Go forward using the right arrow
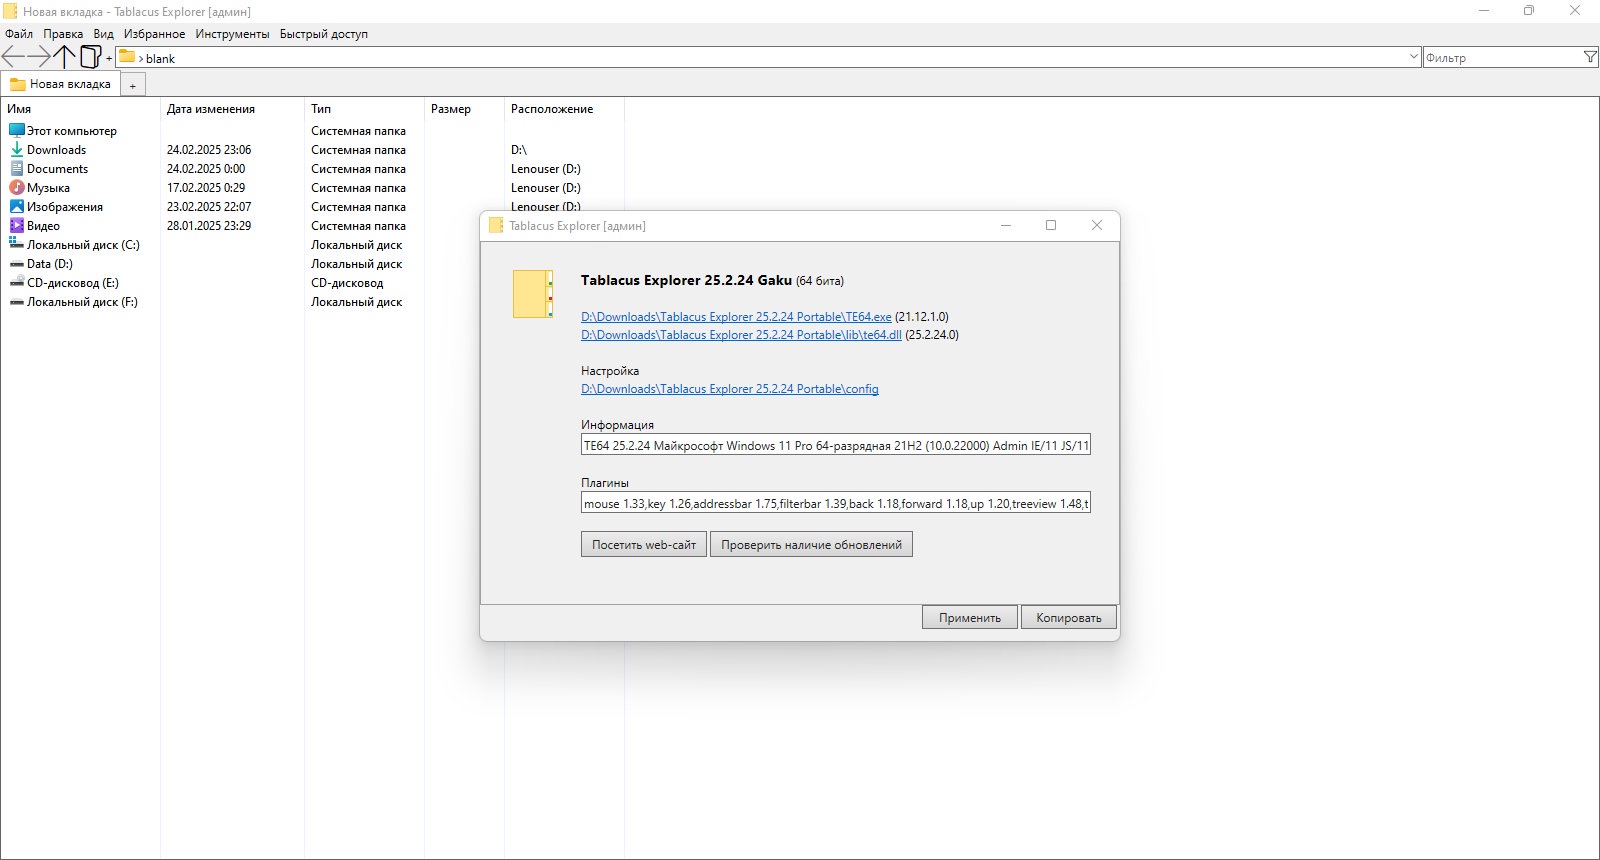 click(39, 57)
